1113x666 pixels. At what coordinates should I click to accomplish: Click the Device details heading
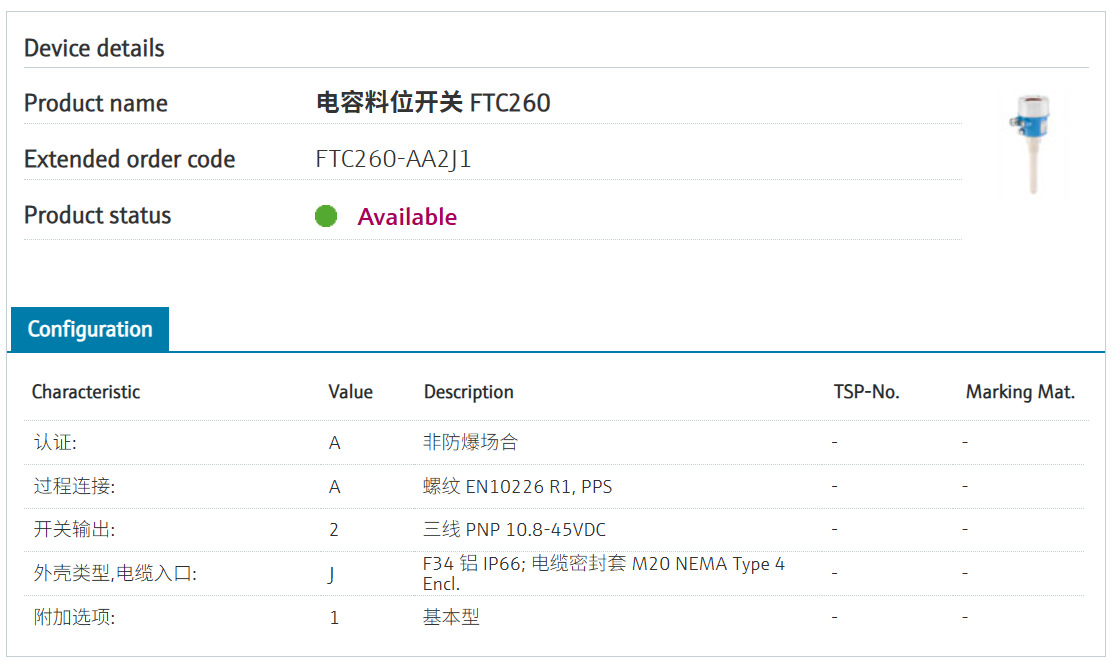pyautogui.click(x=94, y=48)
